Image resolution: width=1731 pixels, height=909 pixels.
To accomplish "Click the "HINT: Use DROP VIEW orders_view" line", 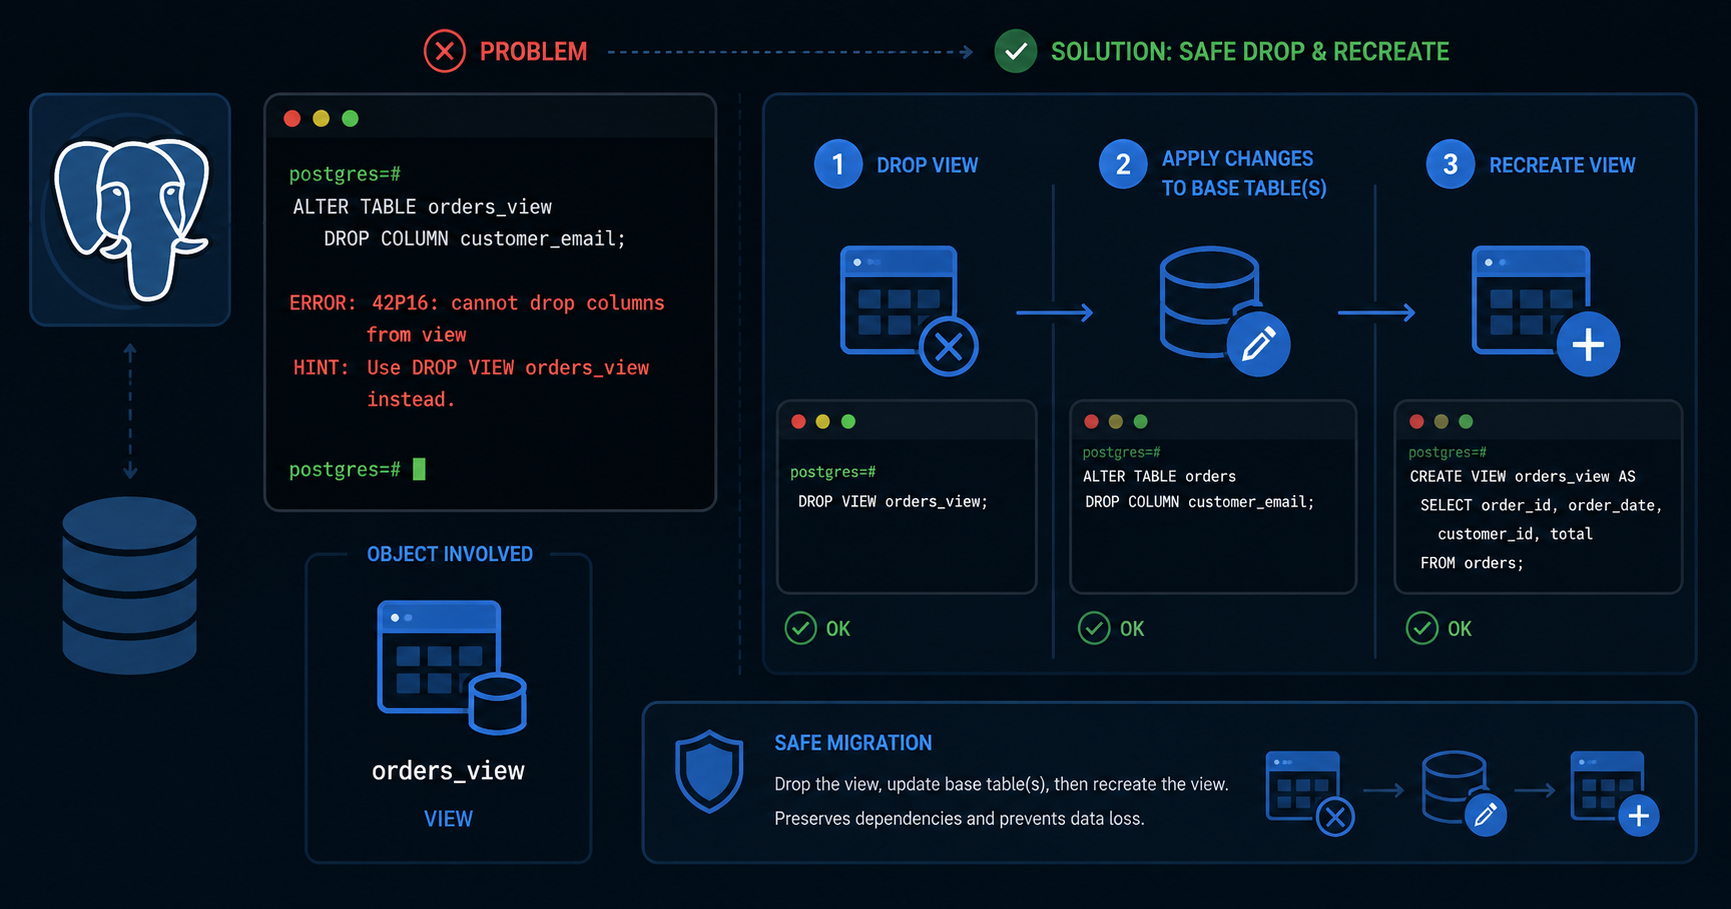I will (471, 368).
